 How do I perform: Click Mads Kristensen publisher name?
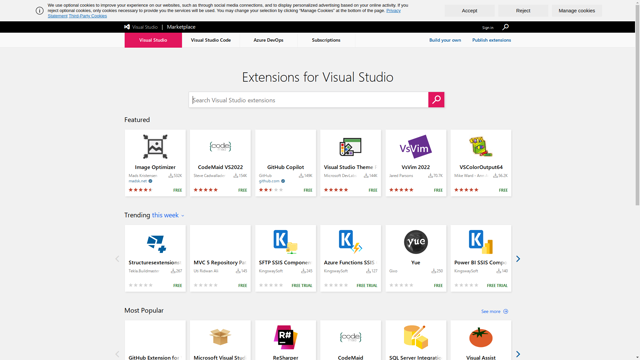pyautogui.click(x=143, y=176)
